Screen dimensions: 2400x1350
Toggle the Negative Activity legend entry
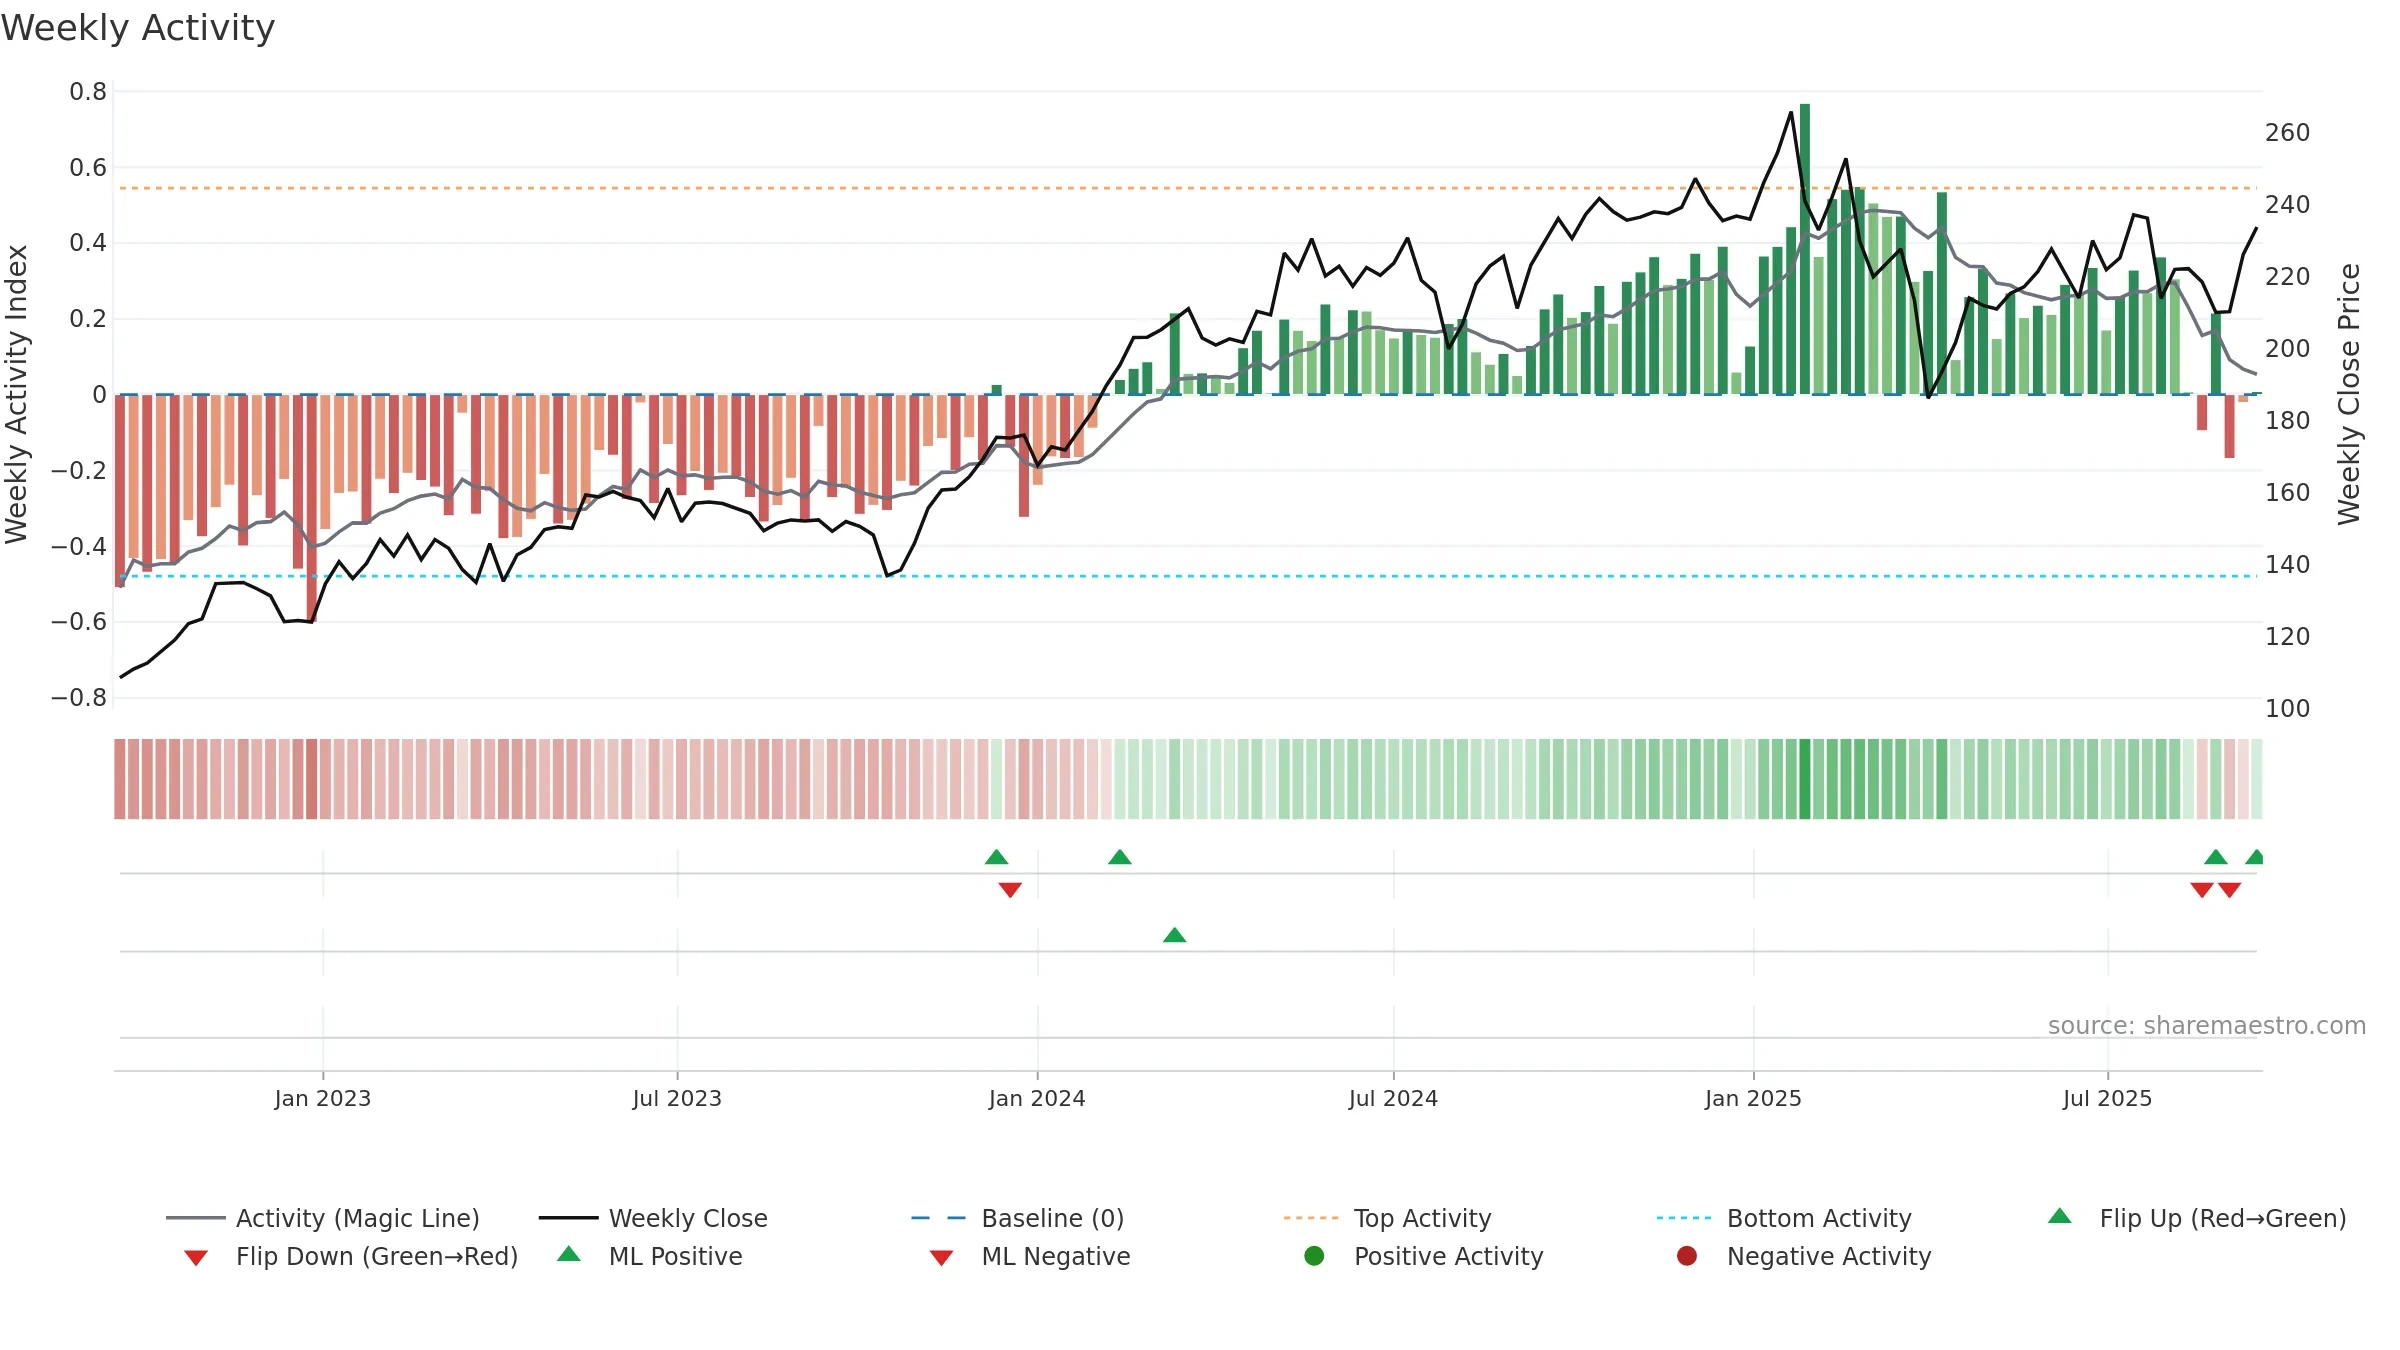(1804, 1256)
